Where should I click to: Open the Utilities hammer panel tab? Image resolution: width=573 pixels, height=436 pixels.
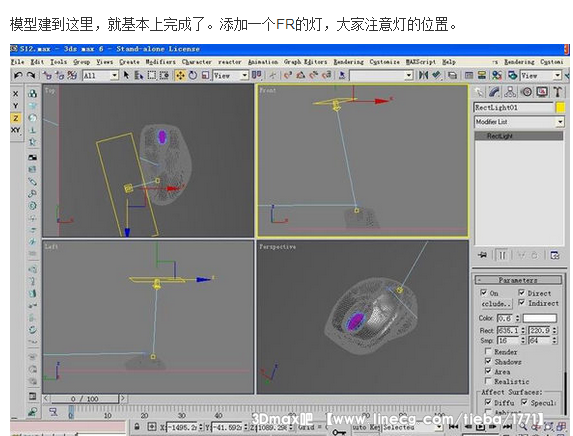(x=558, y=92)
